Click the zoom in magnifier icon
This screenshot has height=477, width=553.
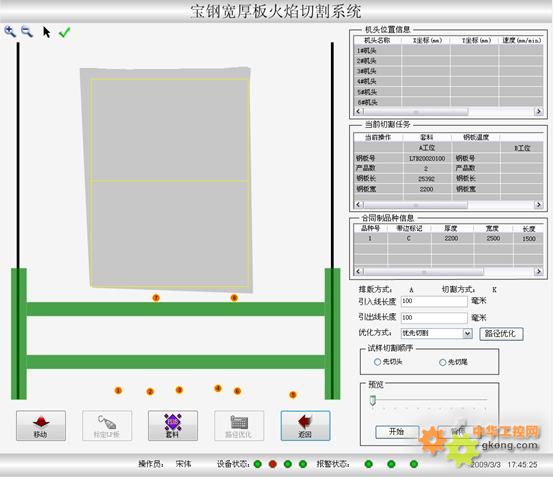(x=10, y=32)
